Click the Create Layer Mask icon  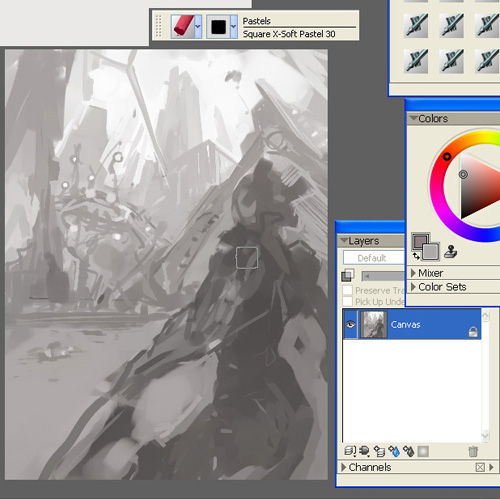click(x=423, y=451)
